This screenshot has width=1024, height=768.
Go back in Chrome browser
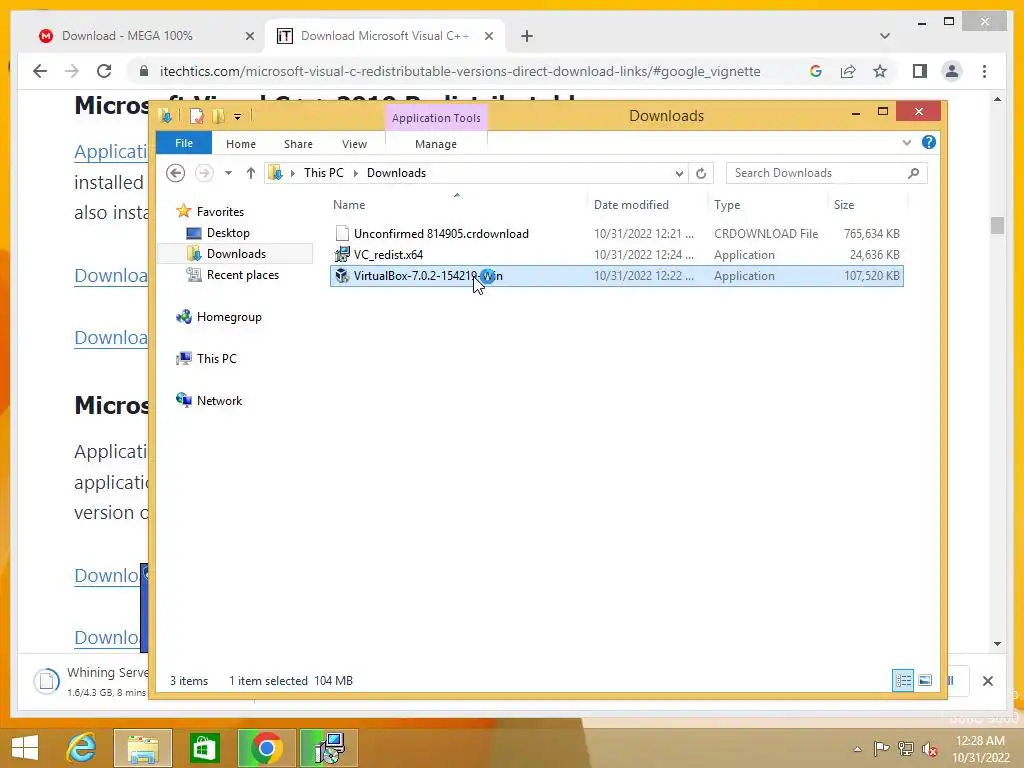(40, 71)
